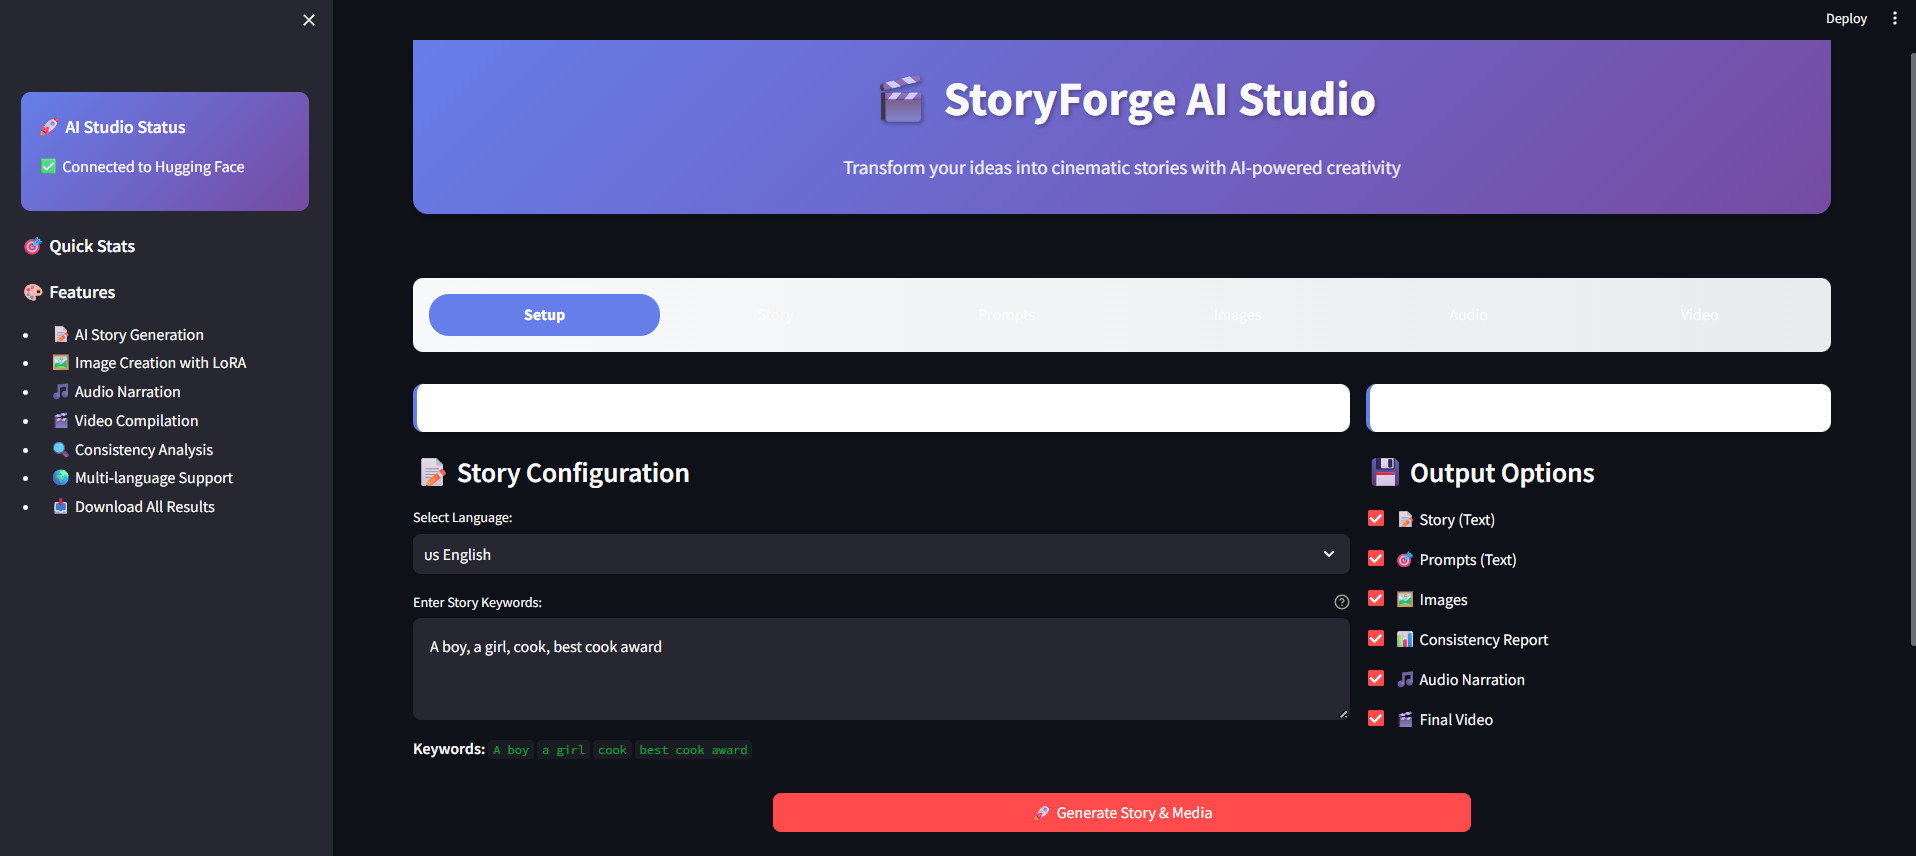The image size is (1916, 856).
Task: Open the Select Language dropdown
Action: tap(881, 554)
